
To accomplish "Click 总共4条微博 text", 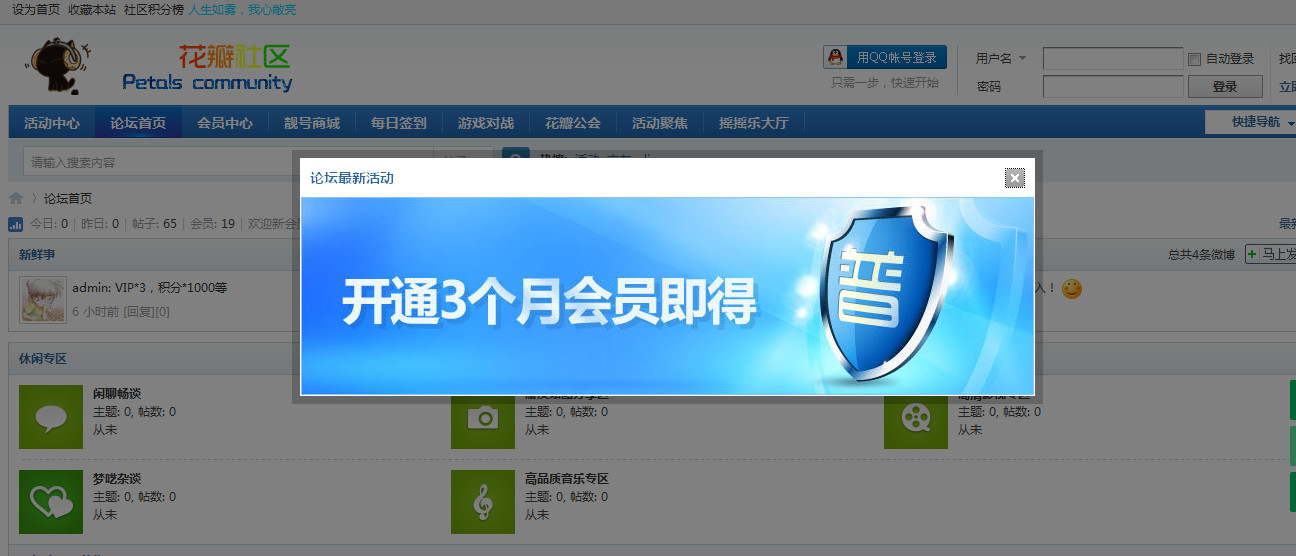I will [x=1201, y=255].
